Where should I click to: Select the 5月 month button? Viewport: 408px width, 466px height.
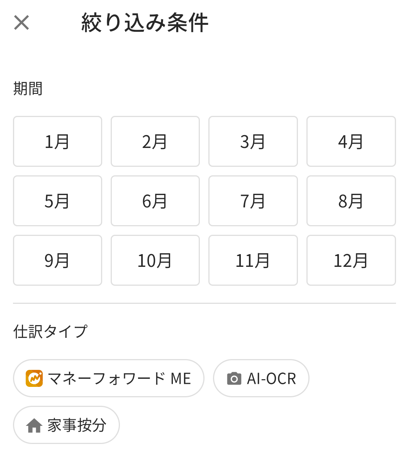click(x=57, y=201)
